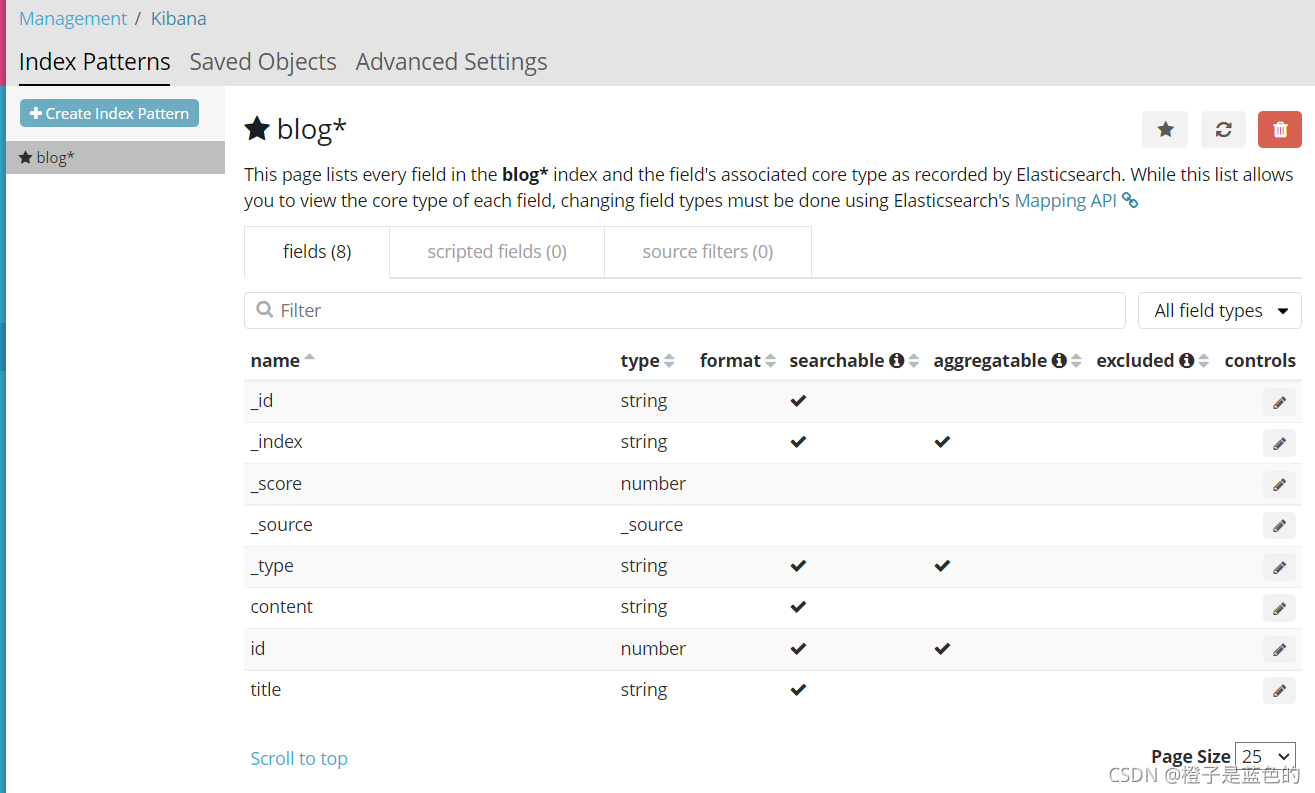Edit the _index field with pencil icon
Screen dimensions: 1315x793
[x=1279, y=443]
